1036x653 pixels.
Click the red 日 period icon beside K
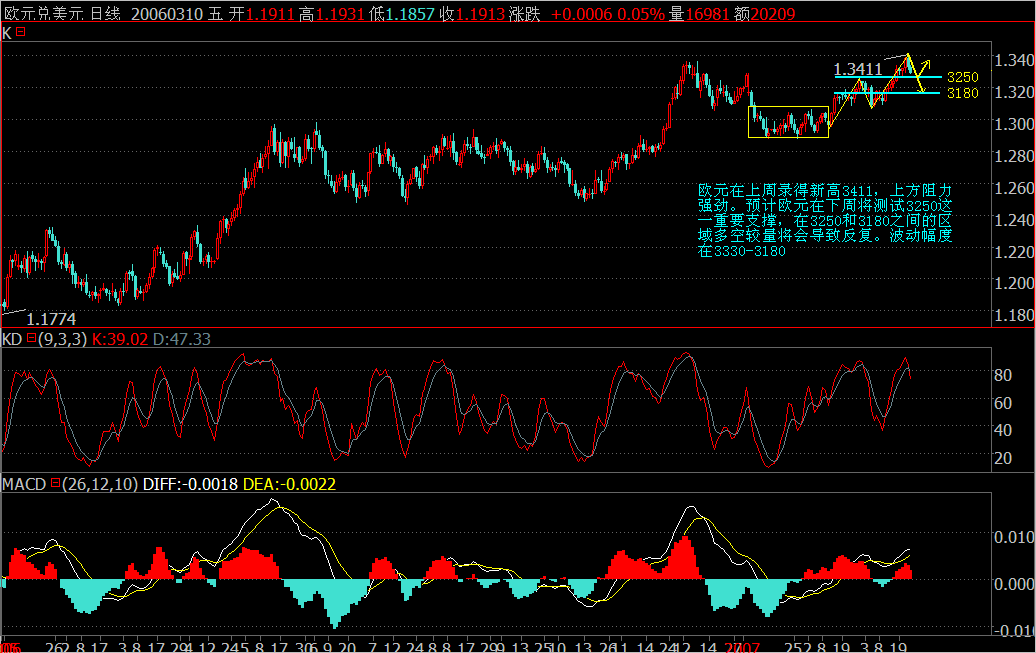[21, 32]
